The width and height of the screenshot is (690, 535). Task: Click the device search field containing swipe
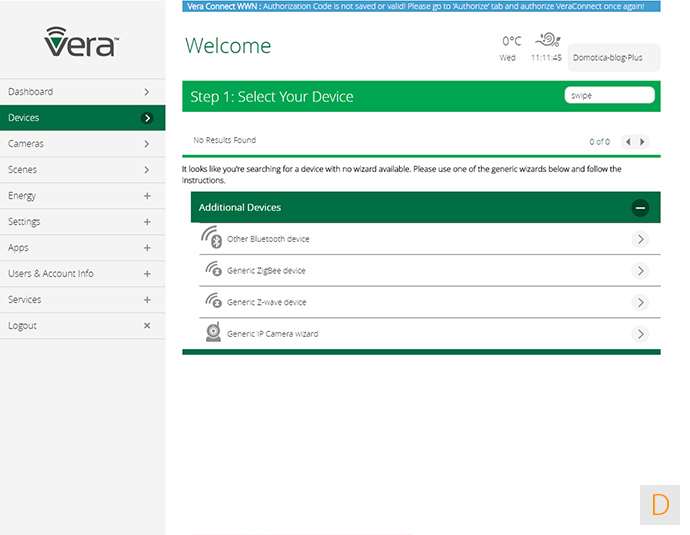[609, 95]
